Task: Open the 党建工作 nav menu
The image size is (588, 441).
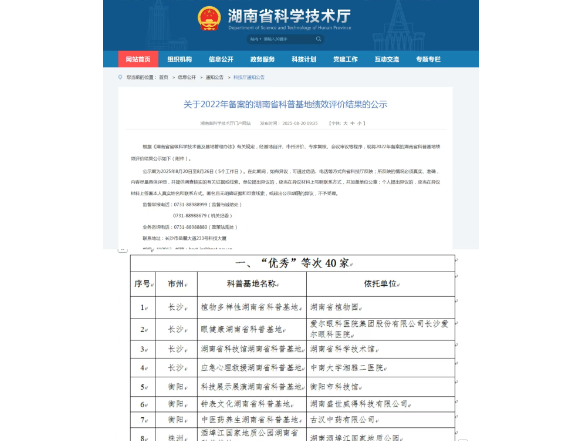Action: click(x=345, y=59)
